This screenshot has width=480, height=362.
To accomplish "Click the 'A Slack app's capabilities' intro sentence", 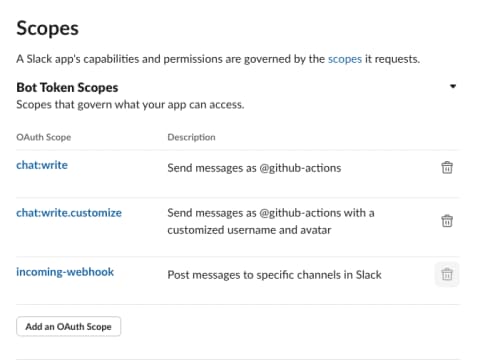I will point(218,59).
